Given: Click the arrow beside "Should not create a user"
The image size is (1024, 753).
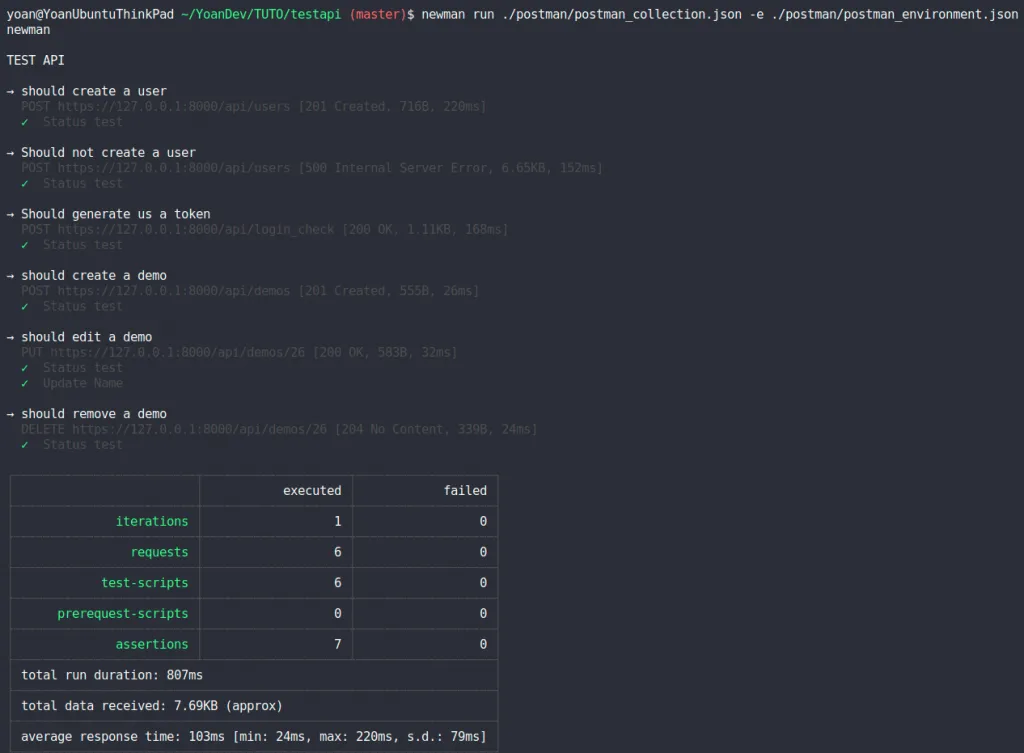Looking at the screenshot, I should point(10,153).
